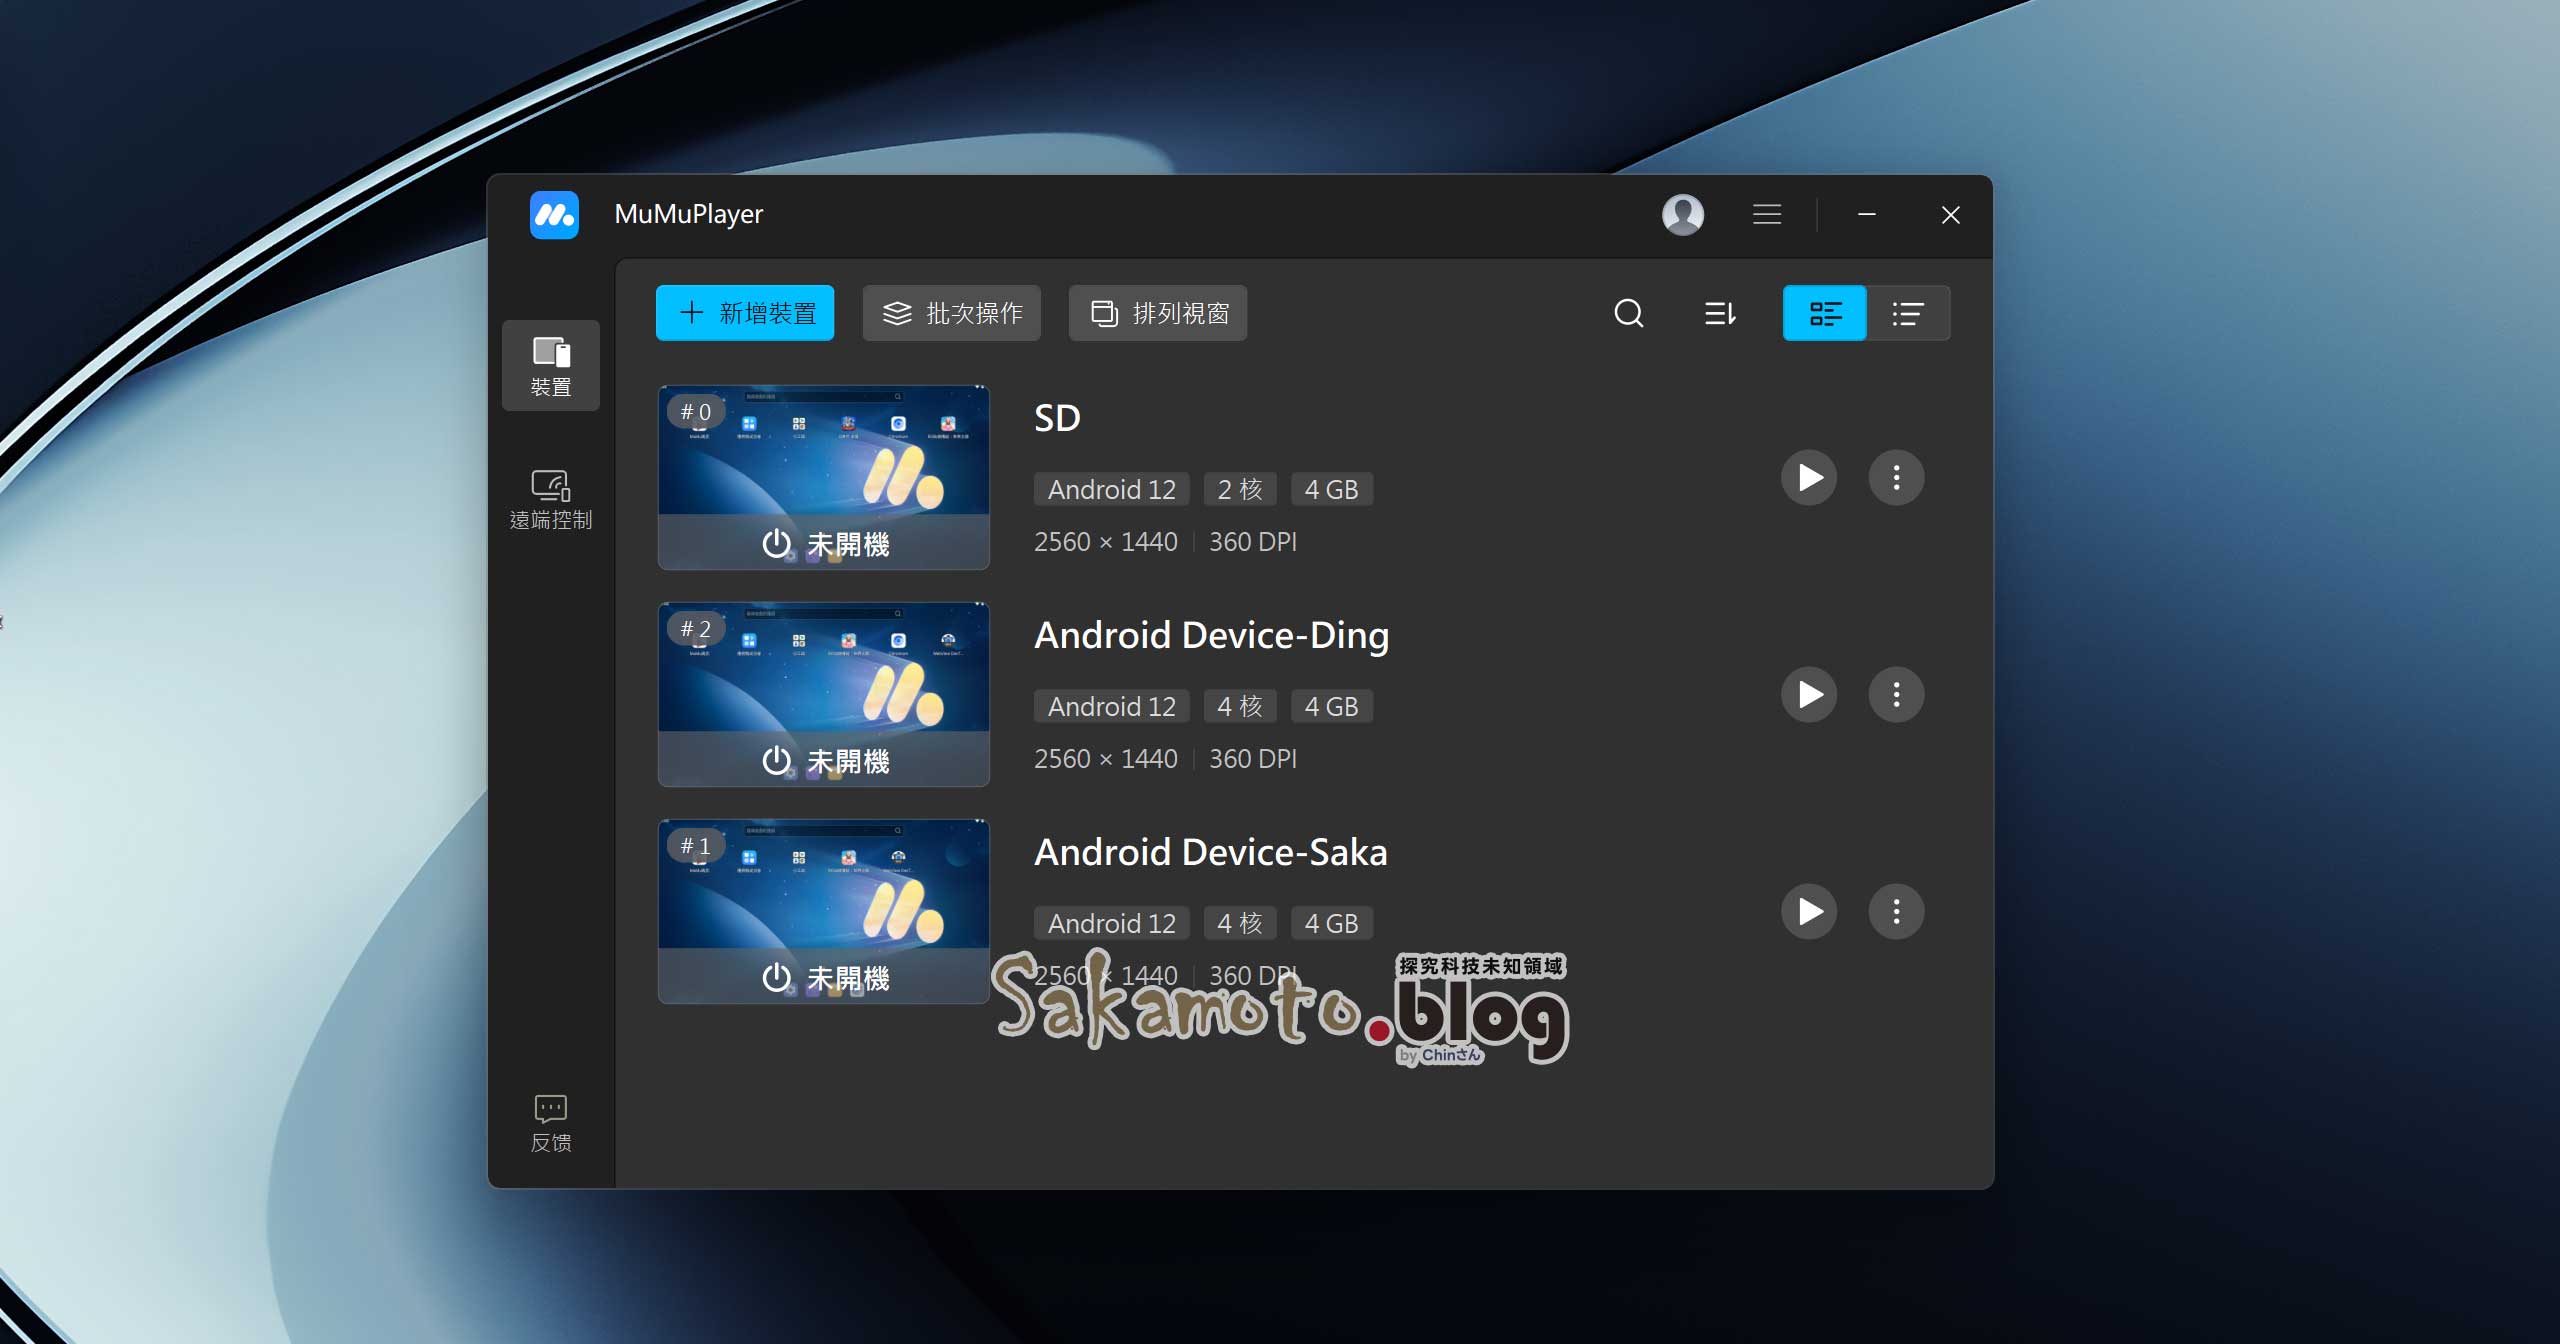Open more options for Android Device-Ding
Screen dimensions: 2560x1344
tap(1896, 694)
